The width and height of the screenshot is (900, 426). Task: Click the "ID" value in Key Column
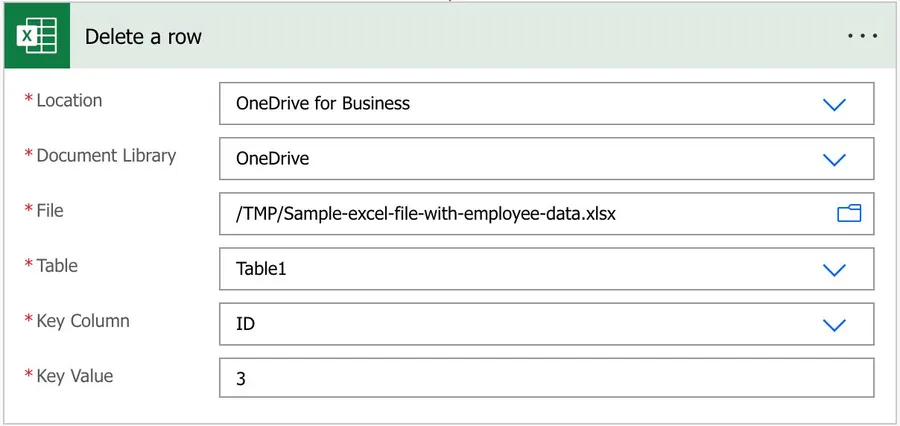(x=245, y=324)
